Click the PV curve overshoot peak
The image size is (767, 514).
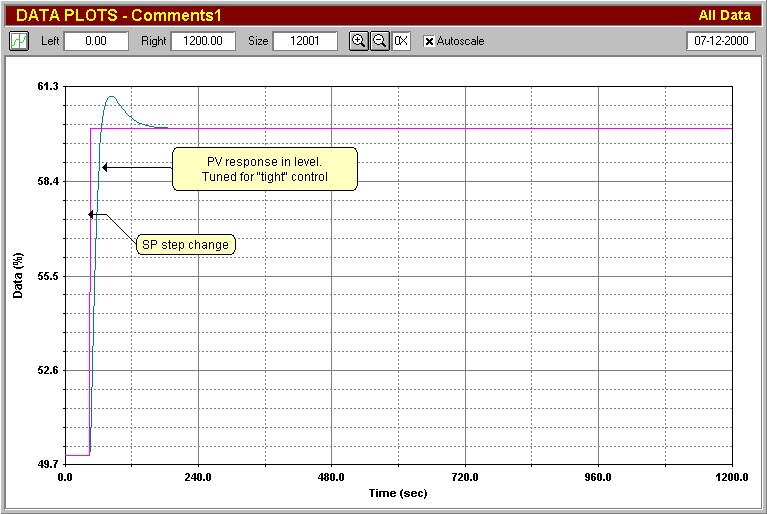tap(111, 97)
